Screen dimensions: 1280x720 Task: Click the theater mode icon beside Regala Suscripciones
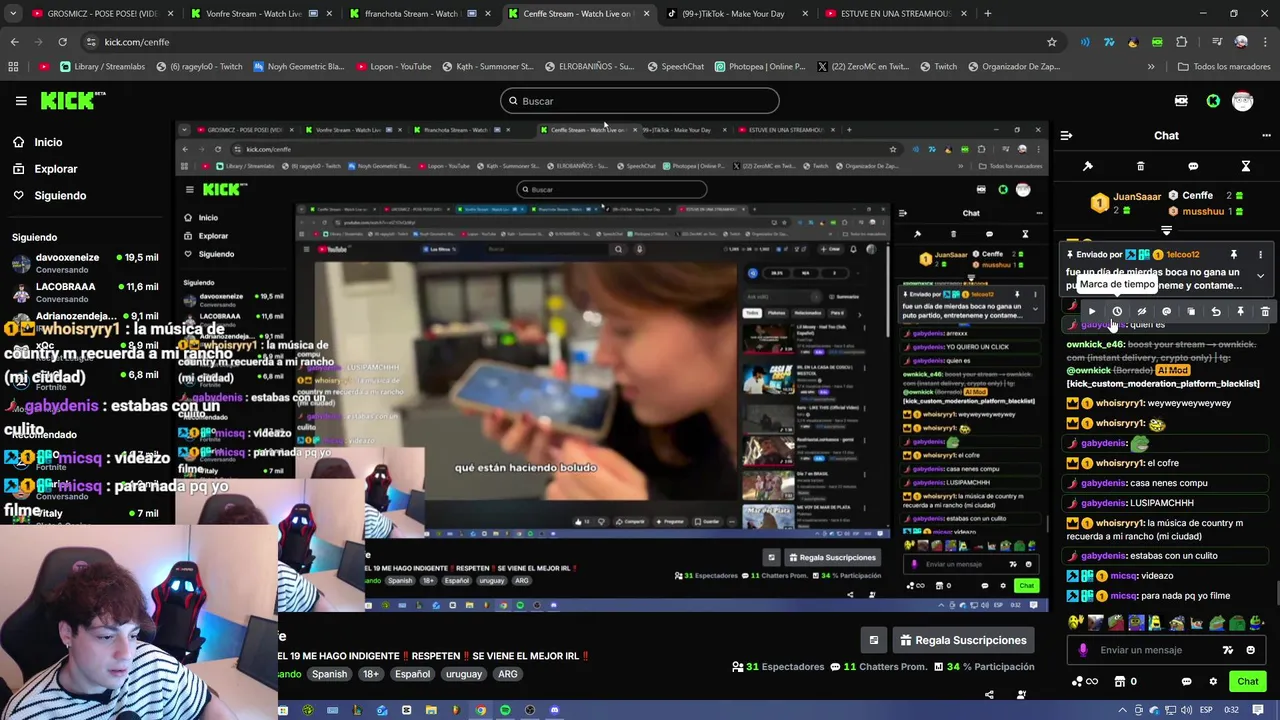point(874,640)
